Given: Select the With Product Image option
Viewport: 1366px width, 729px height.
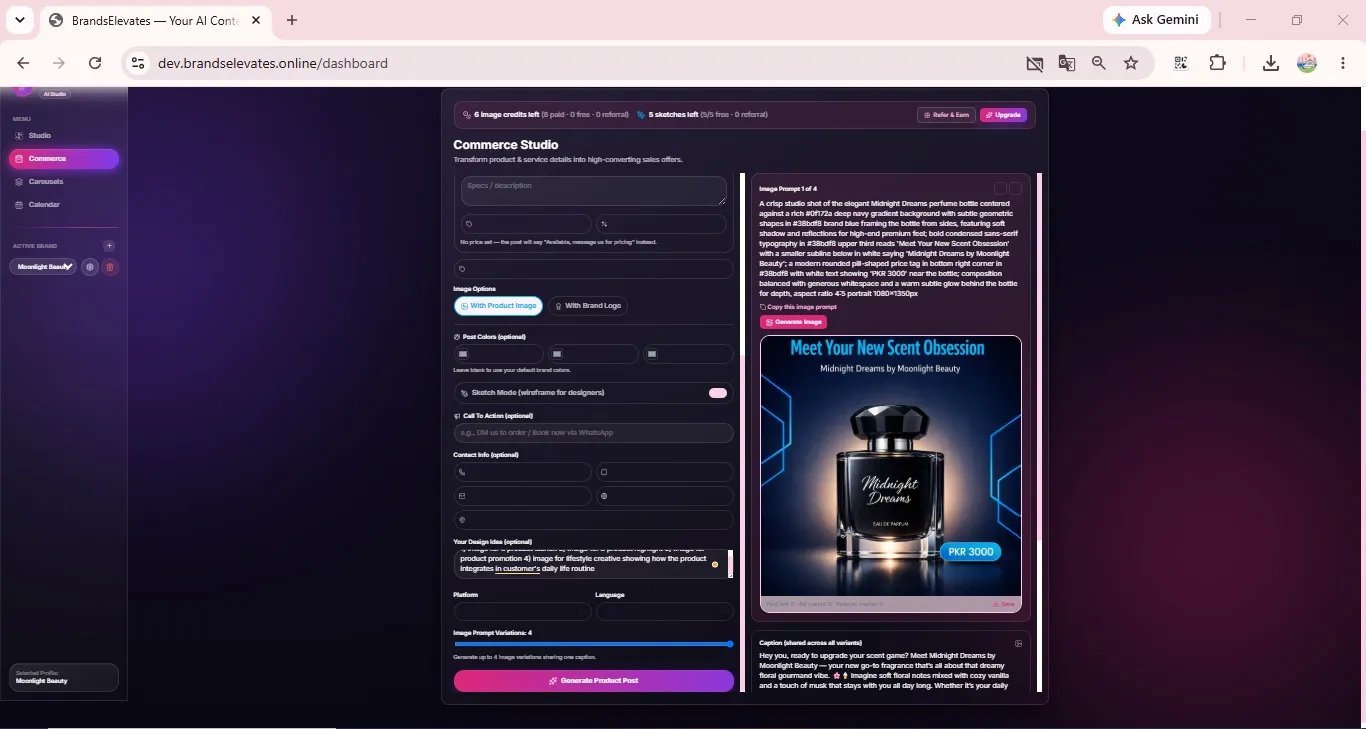Looking at the screenshot, I should point(498,306).
